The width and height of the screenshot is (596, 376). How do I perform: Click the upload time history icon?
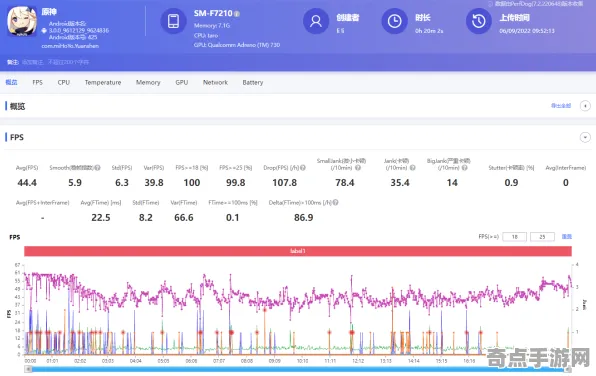point(479,21)
